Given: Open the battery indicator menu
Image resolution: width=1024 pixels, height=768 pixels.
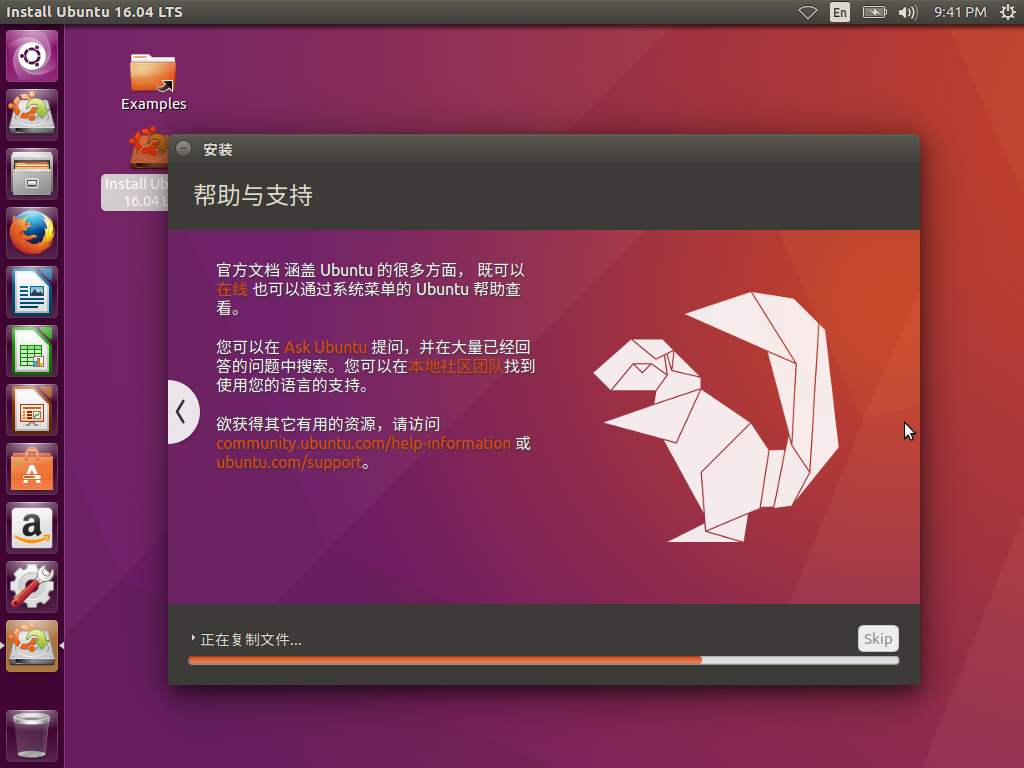Looking at the screenshot, I should tap(874, 12).
